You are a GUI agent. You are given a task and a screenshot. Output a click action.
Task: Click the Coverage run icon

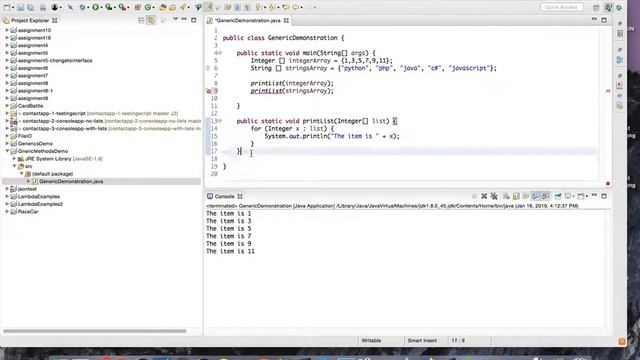pyautogui.click(x=109, y=7)
